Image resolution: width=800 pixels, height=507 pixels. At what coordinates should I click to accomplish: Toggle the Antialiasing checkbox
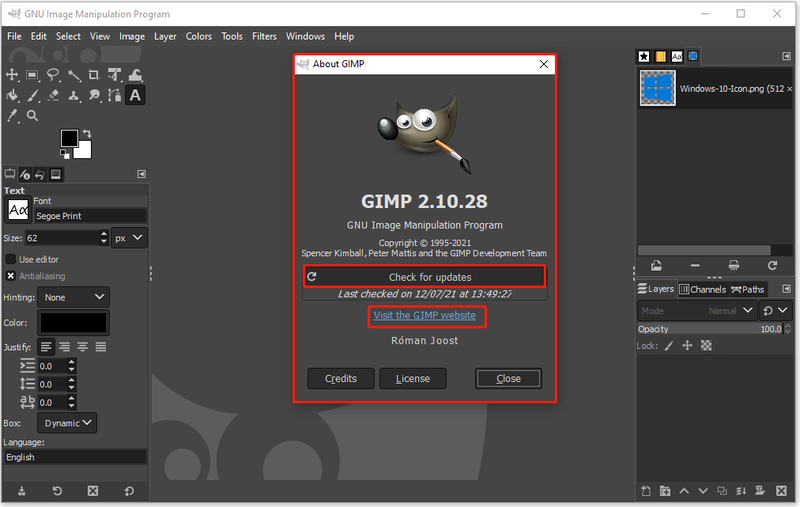11,275
